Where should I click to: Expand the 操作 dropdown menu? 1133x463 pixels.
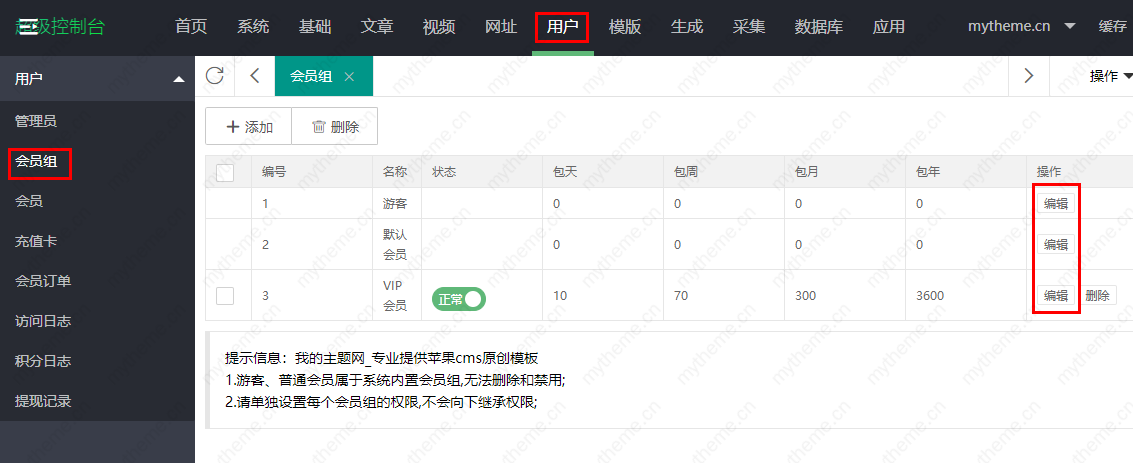click(1110, 76)
